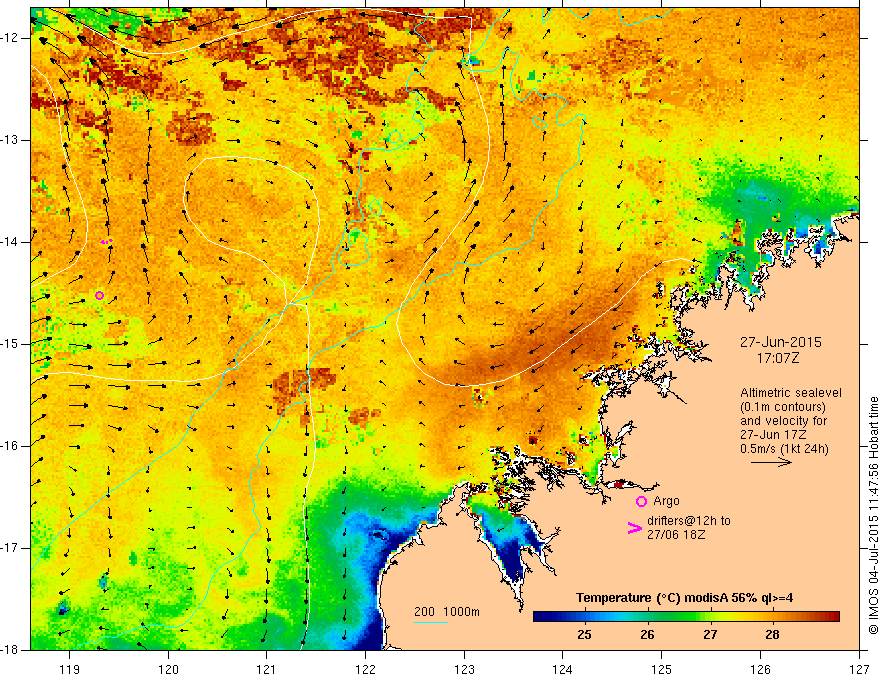Click the 120 longitude axis label
Screen dimensions: 880x680
pos(168,669)
